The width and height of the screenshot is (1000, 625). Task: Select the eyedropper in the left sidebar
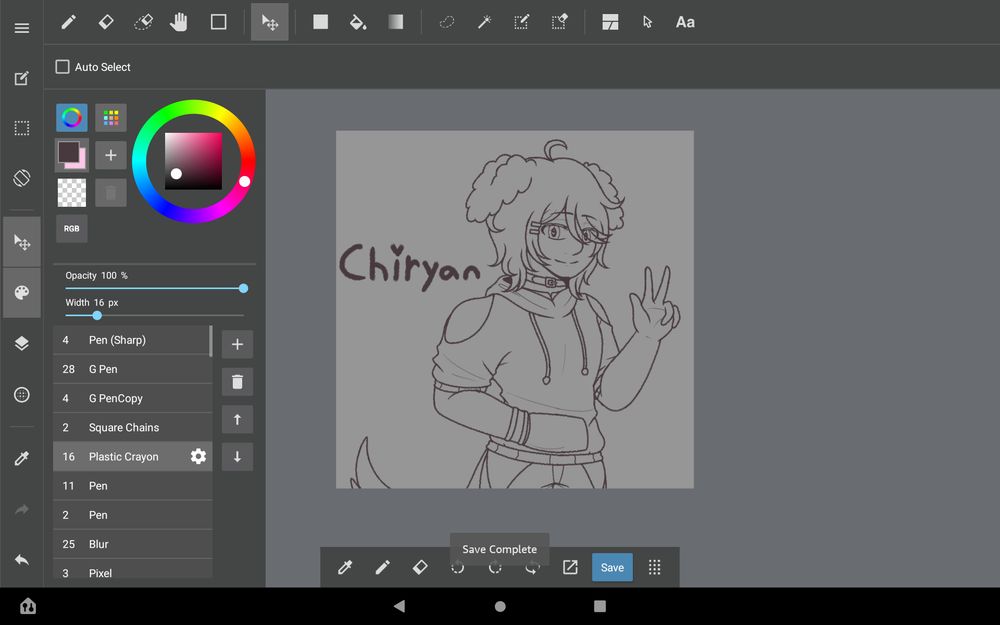(22, 459)
